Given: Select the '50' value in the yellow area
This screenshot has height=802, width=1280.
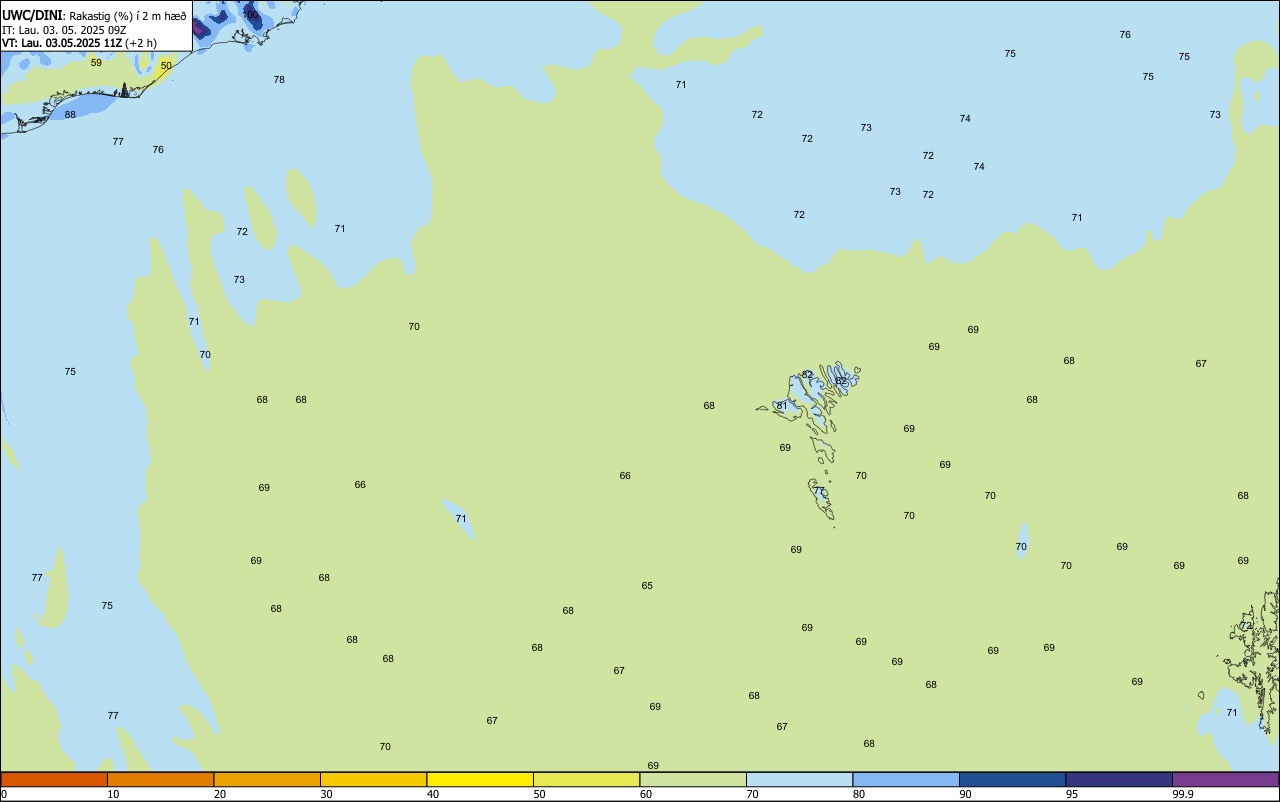Looking at the screenshot, I should tap(166, 66).
